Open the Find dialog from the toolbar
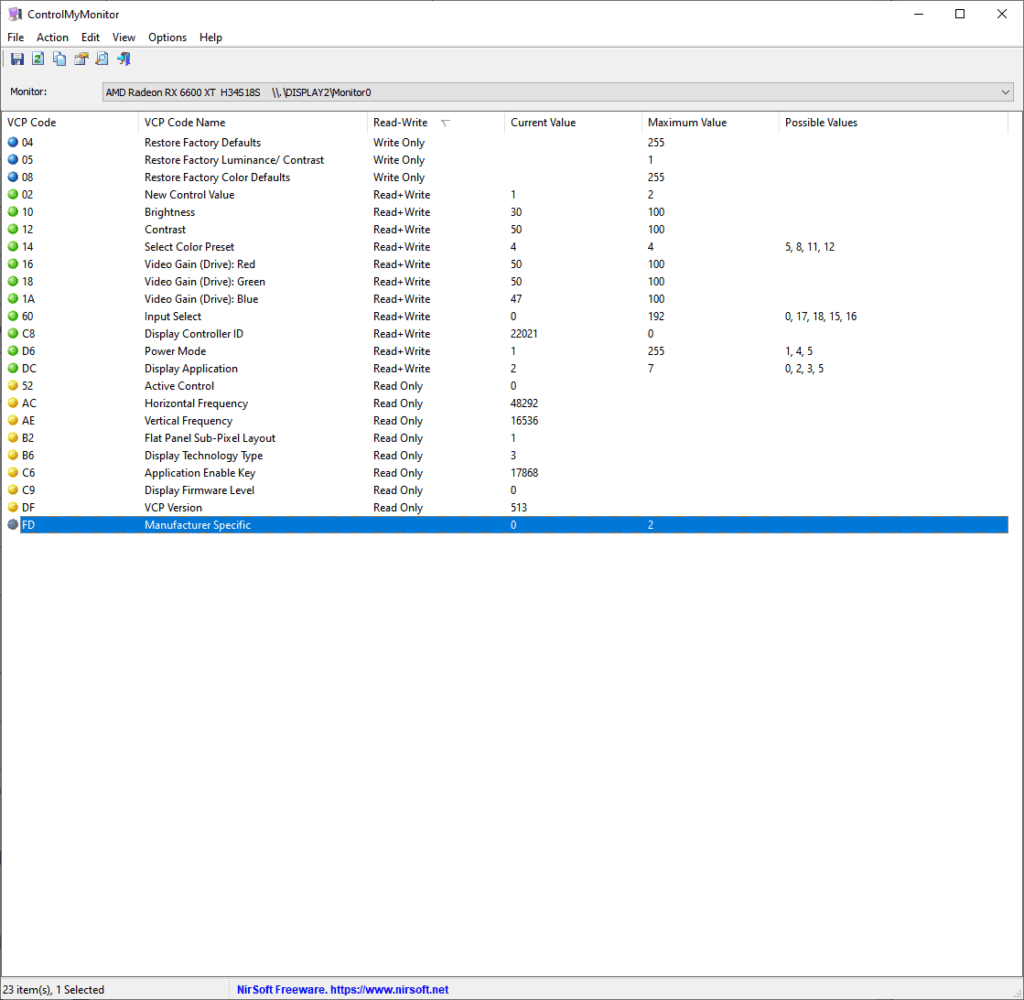The width and height of the screenshot is (1024, 1000). [x=101, y=58]
